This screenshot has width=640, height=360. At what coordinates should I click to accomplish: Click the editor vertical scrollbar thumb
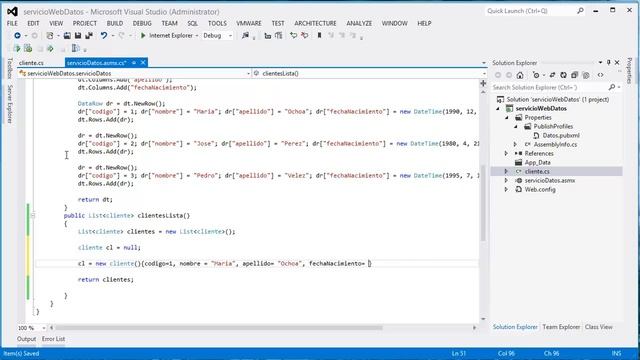(483, 203)
